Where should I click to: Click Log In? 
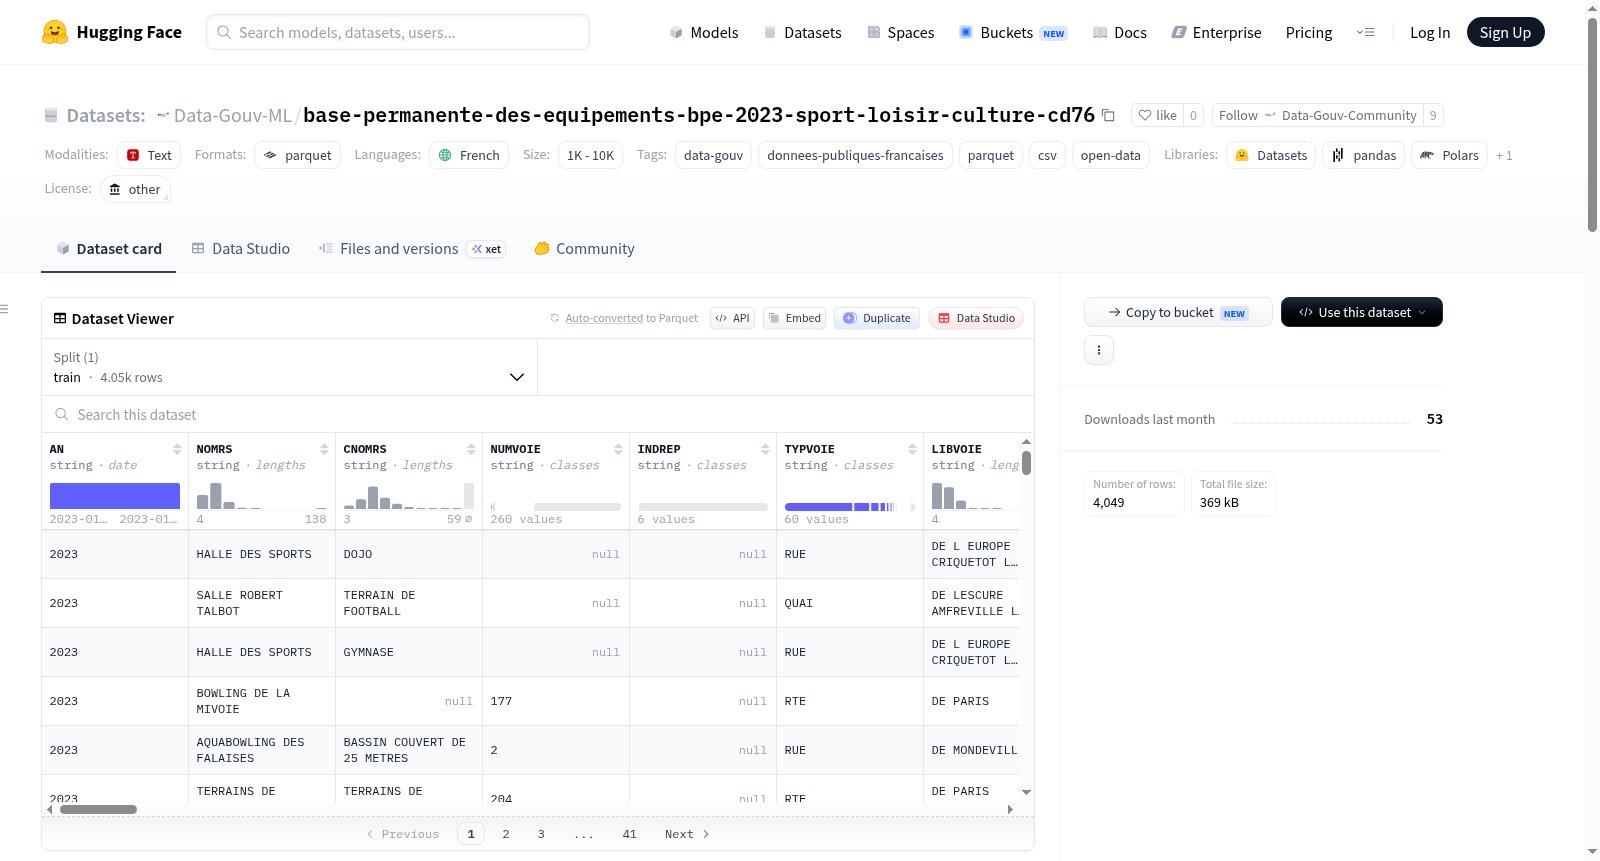pos(1430,32)
